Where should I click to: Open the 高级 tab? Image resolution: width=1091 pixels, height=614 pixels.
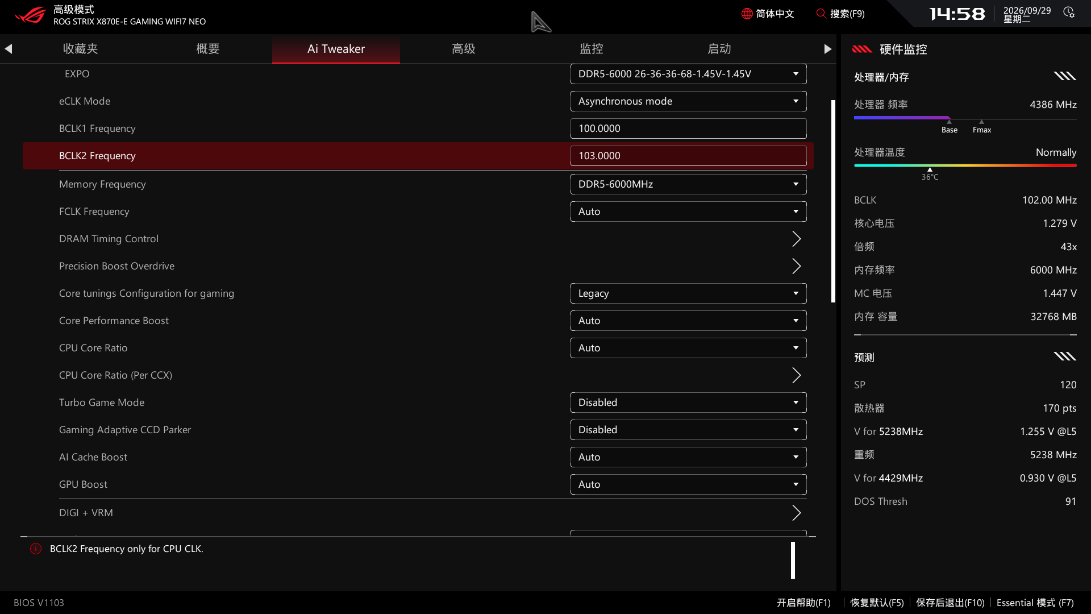point(463,49)
